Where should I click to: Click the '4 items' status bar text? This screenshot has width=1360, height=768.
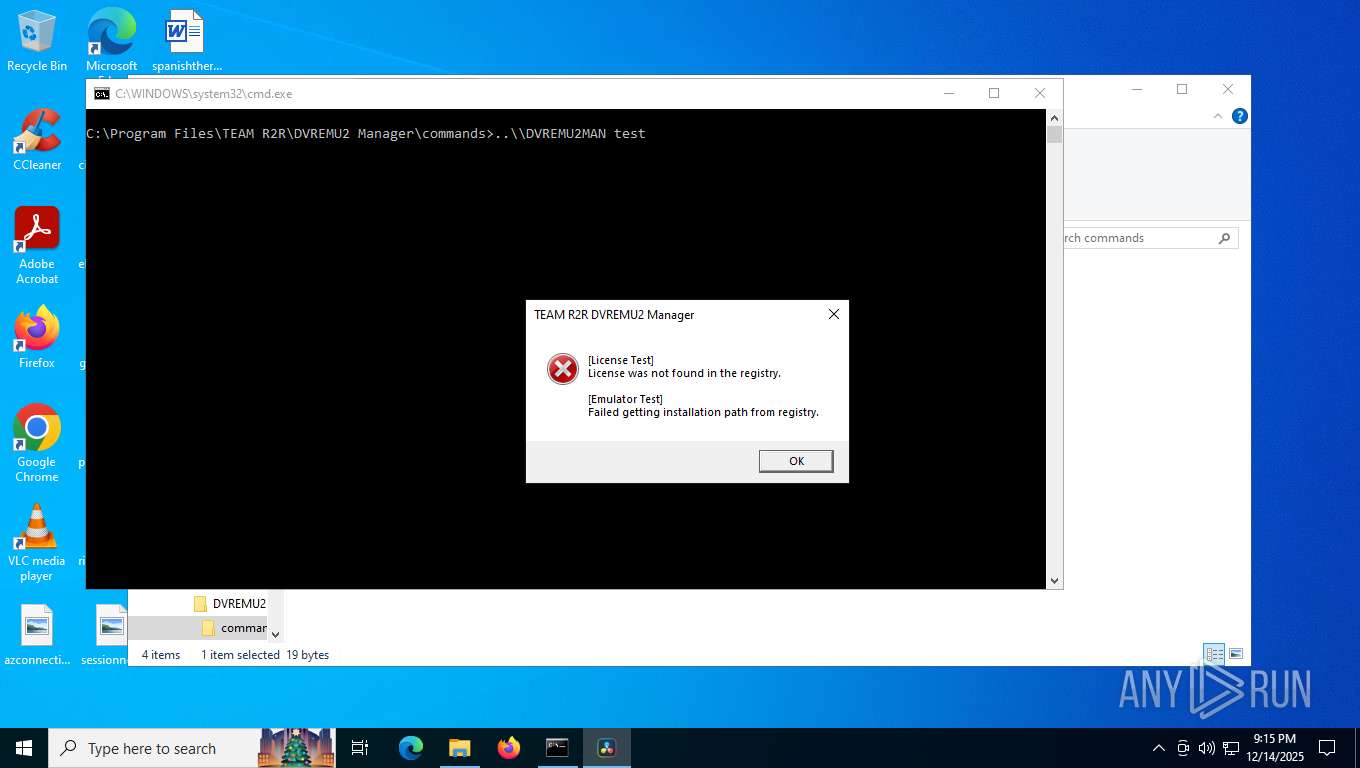(161, 655)
